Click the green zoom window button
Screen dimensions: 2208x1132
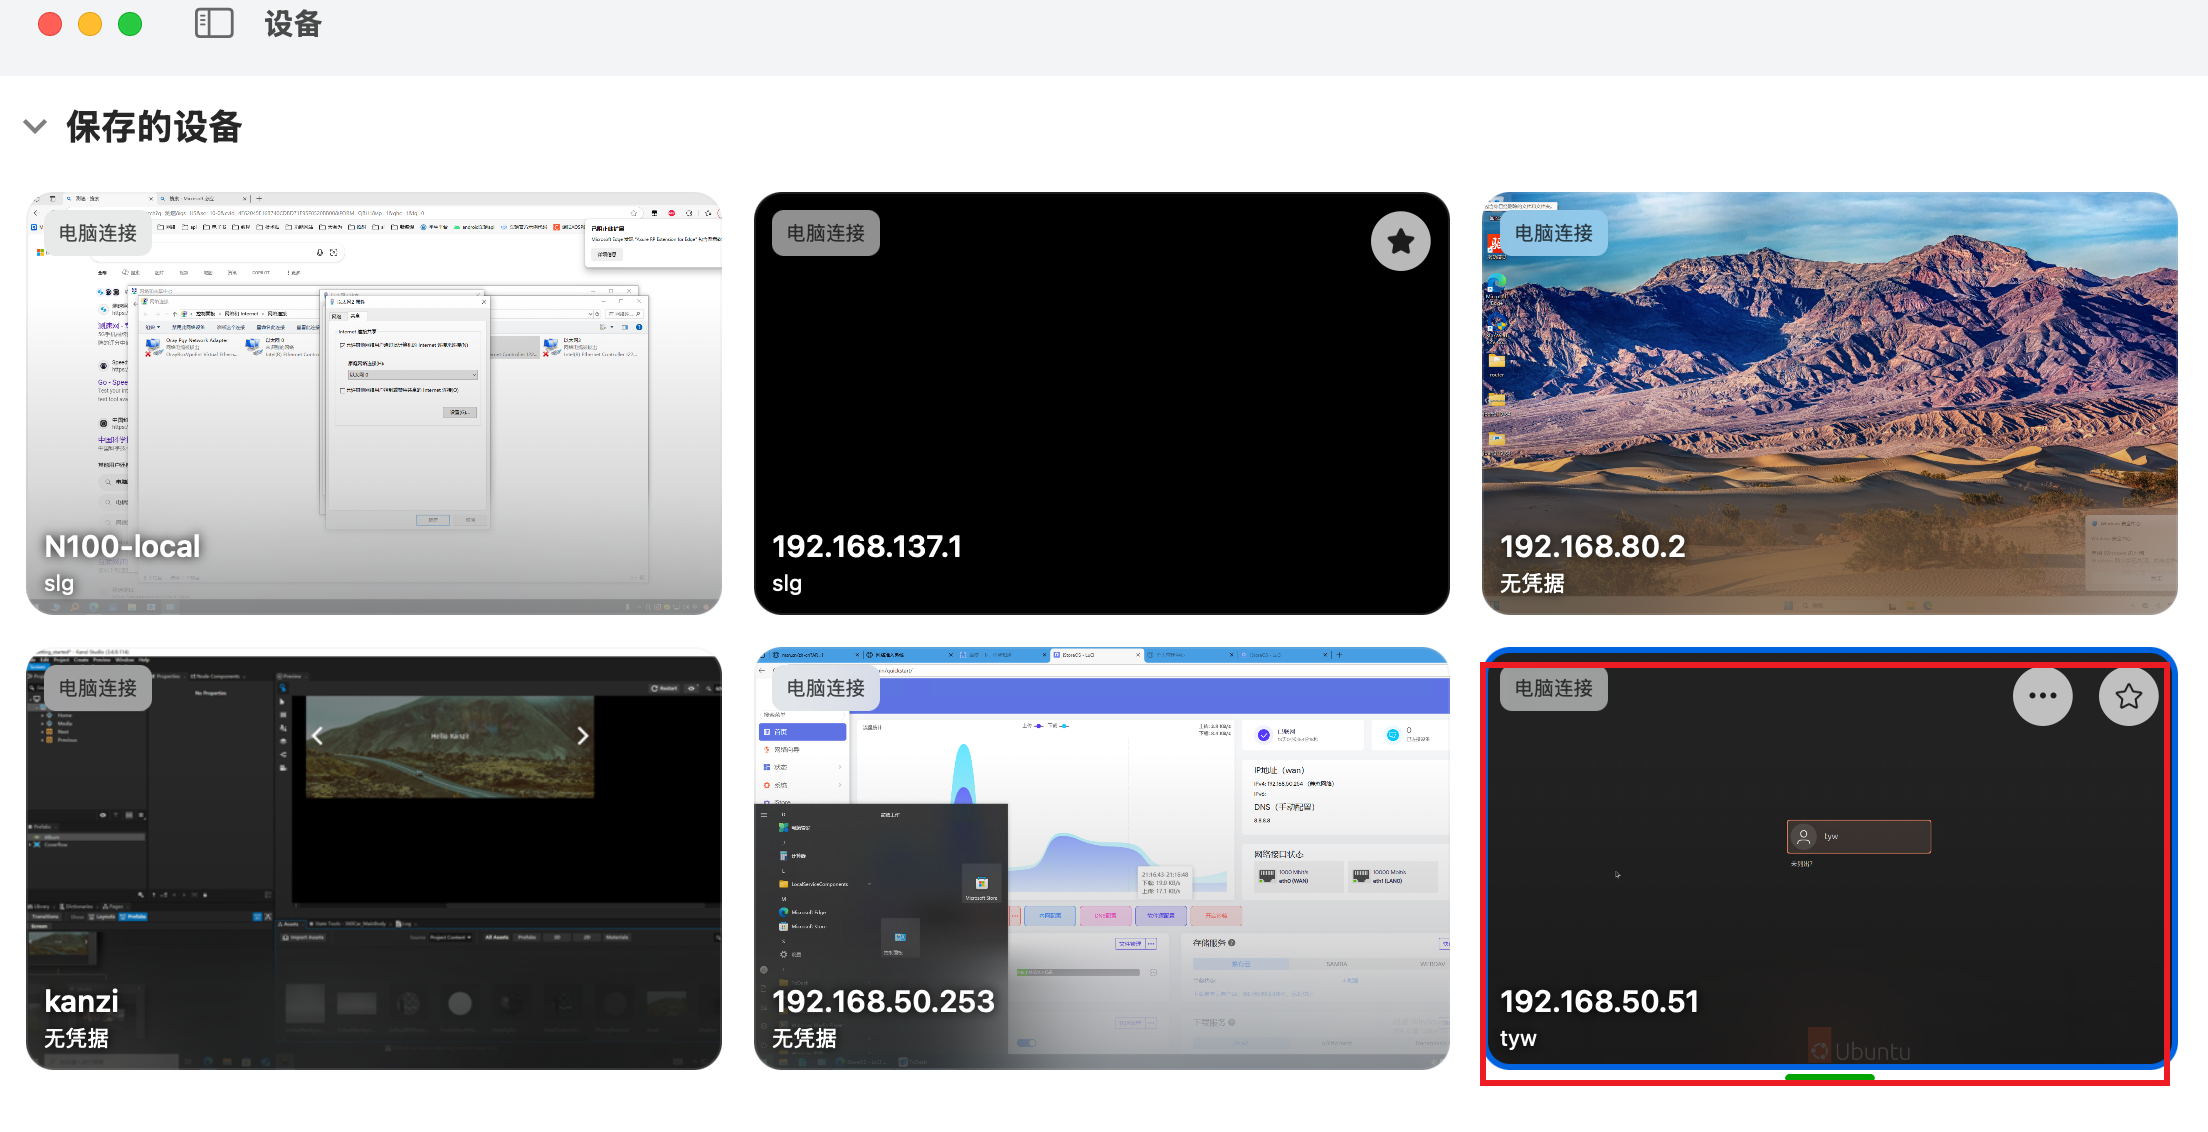click(130, 24)
